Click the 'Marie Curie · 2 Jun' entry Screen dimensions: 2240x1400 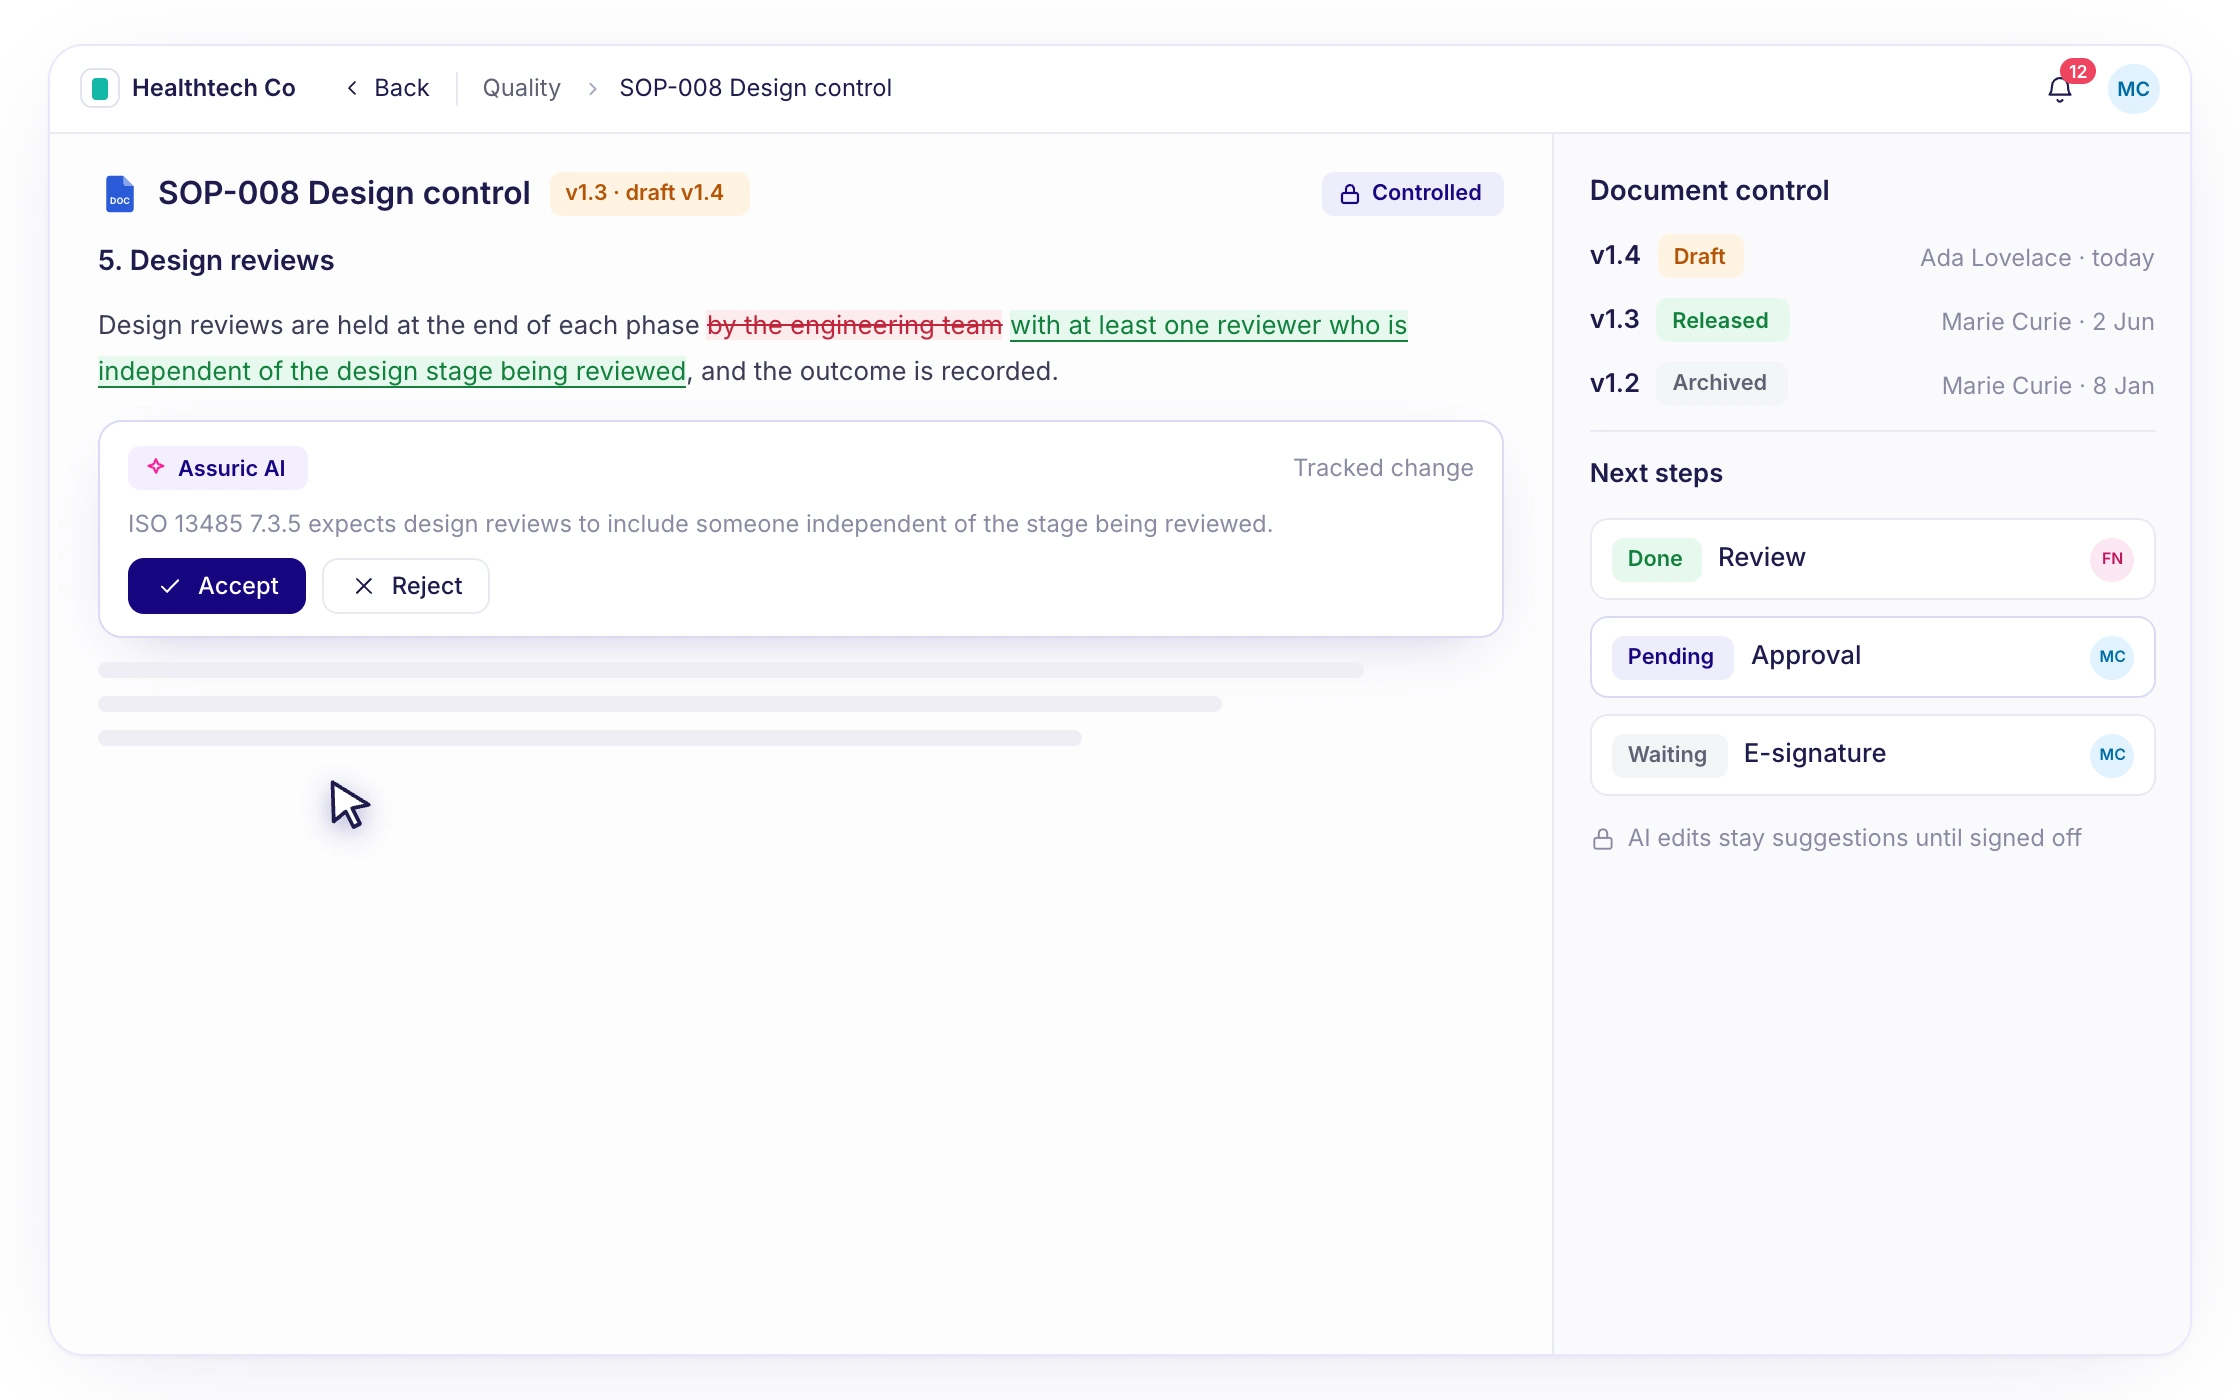(x=2048, y=322)
